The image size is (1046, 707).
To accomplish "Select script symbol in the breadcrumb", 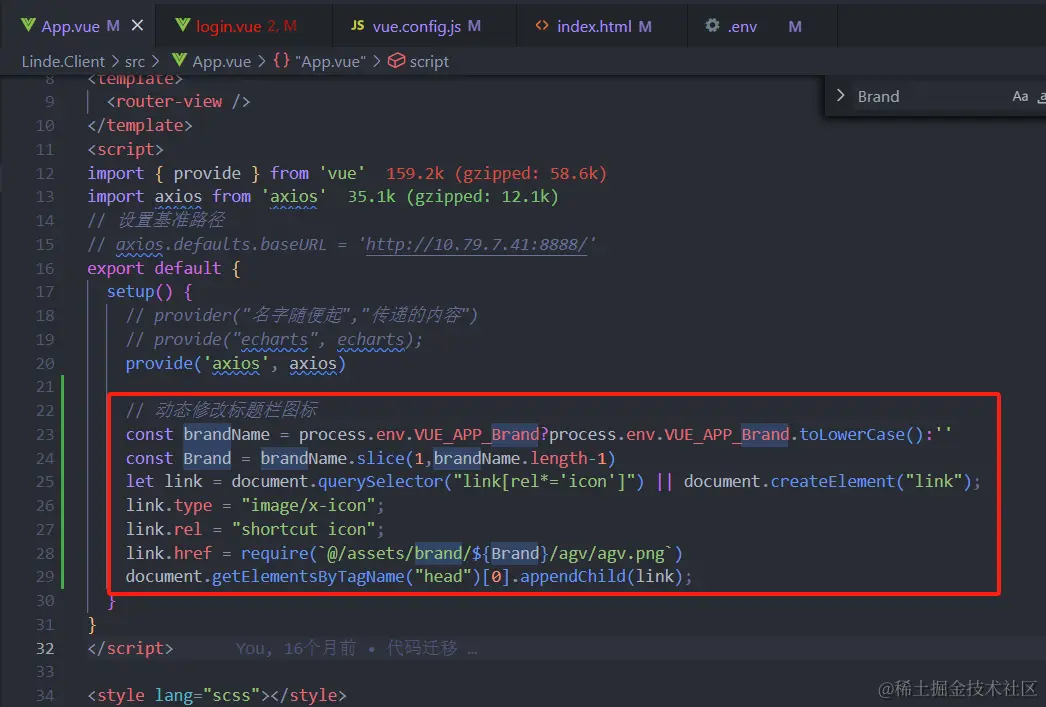I will point(429,61).
